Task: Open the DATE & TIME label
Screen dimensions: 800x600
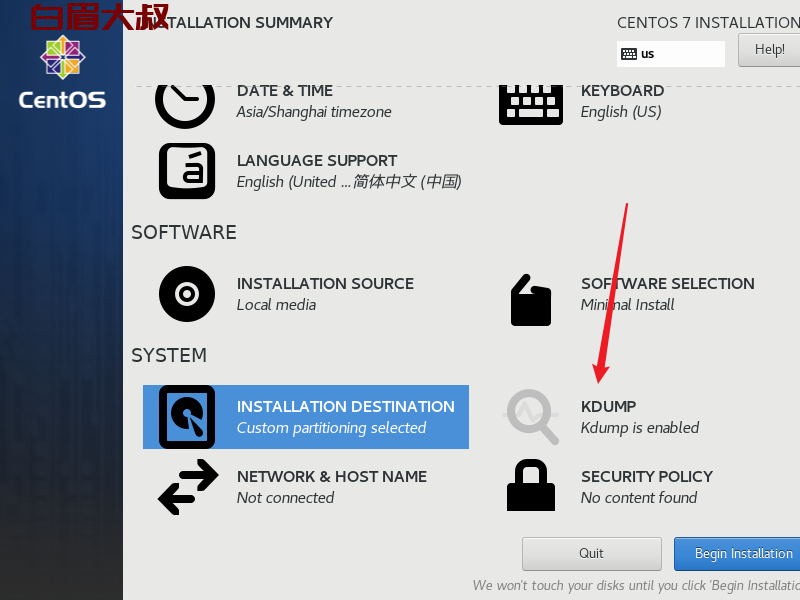Action: (285, 91)
